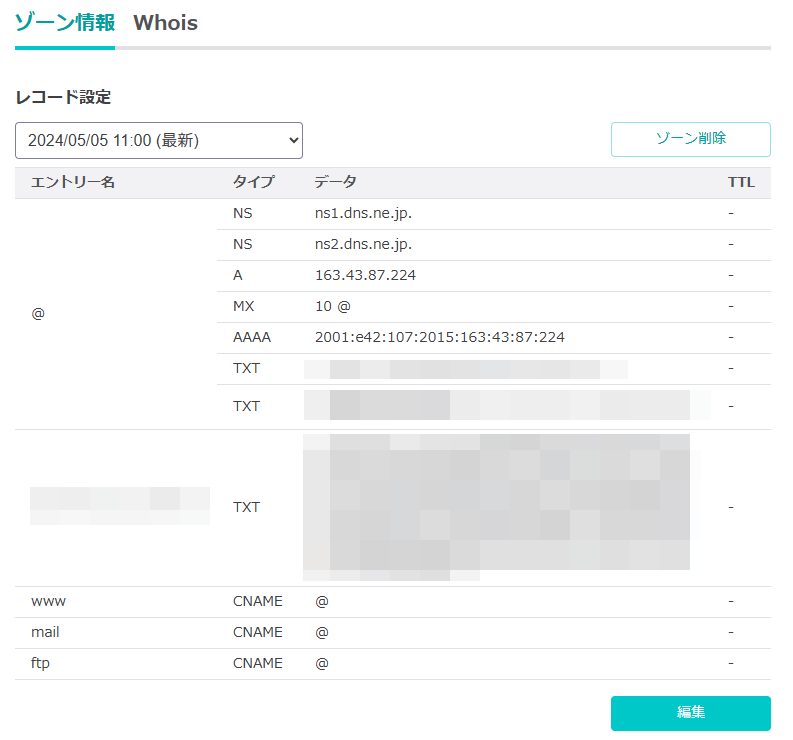This screenshot has height=740, width=793.
Task: Select the ns2.dns.ne.jp. NS record value
Action: pos(363,245)
